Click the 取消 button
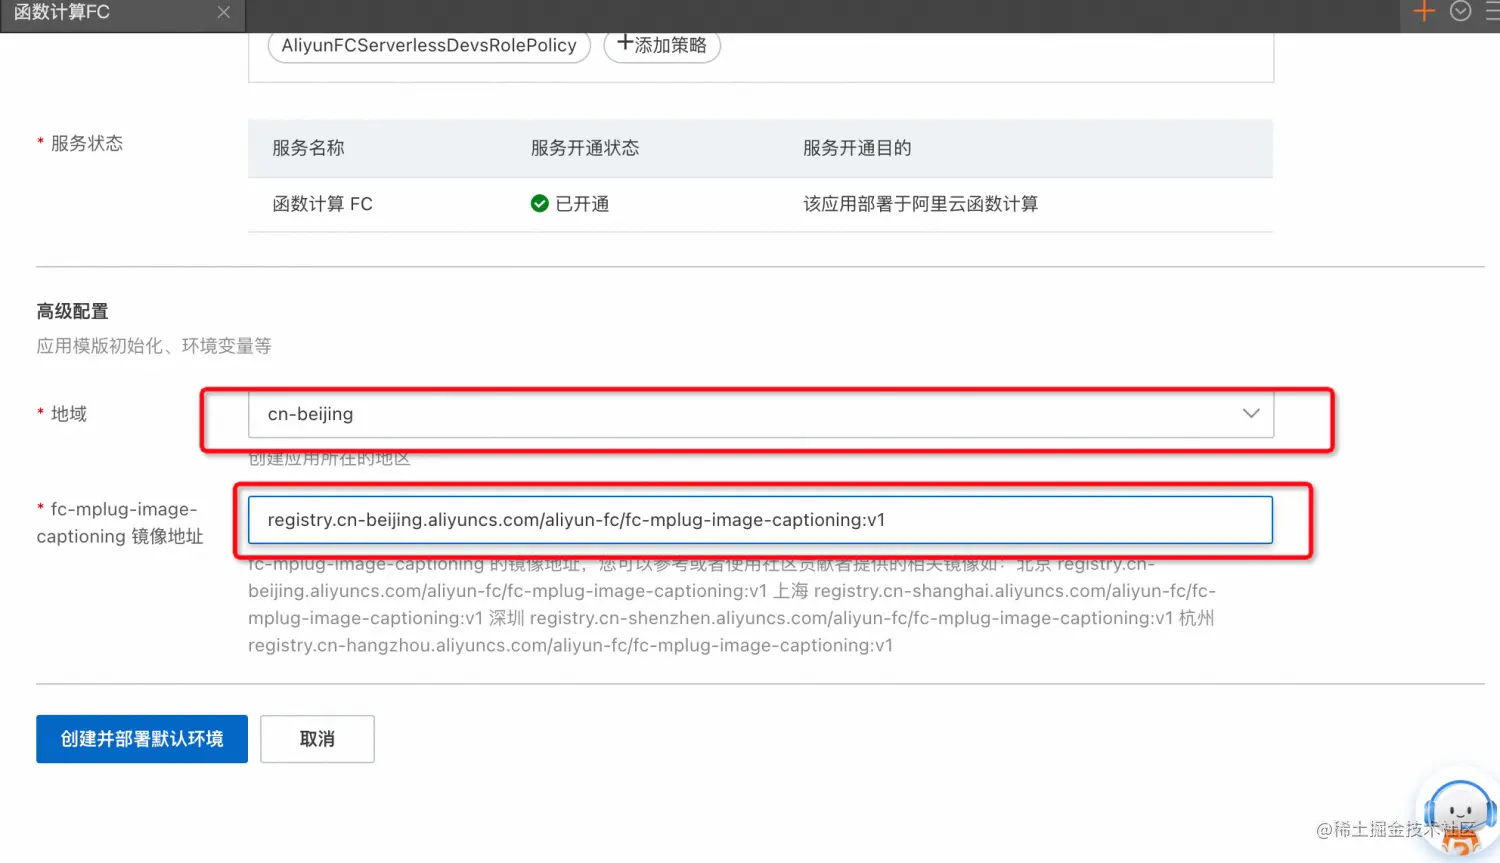 coord(317,739)
